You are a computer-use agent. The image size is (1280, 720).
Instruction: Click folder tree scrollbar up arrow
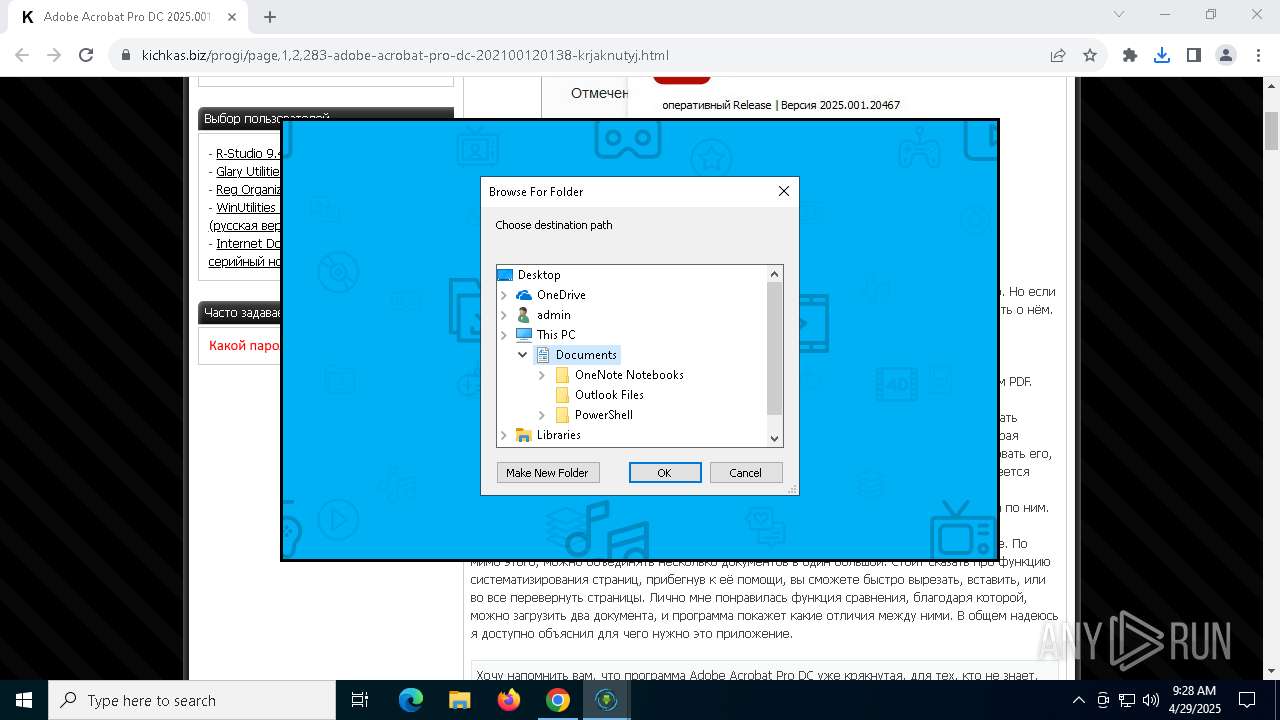point(774,274)
